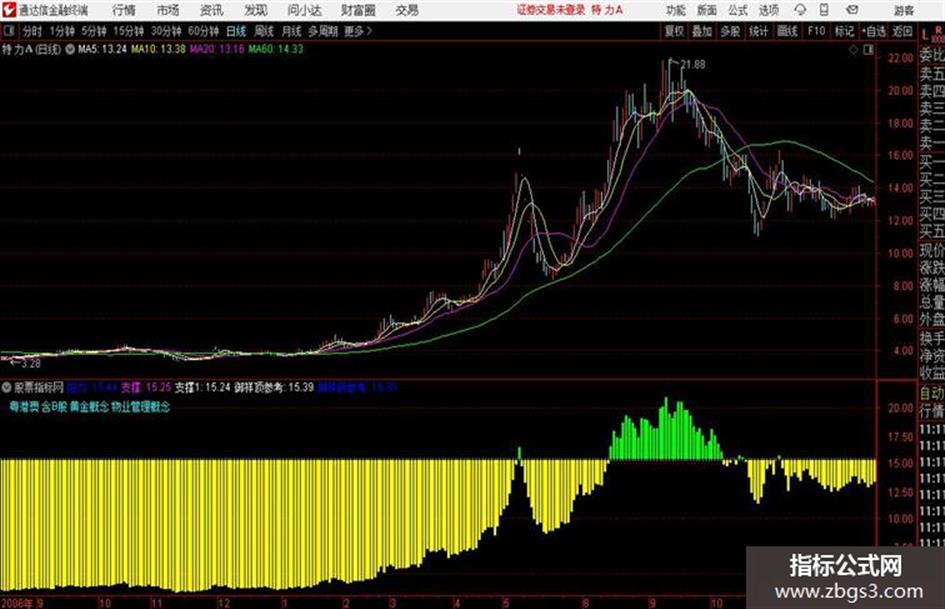This screenshot has height=609, width=945.
Task: Click the MA20: 13.16 indicator label
Action: (x=217, y=49)
